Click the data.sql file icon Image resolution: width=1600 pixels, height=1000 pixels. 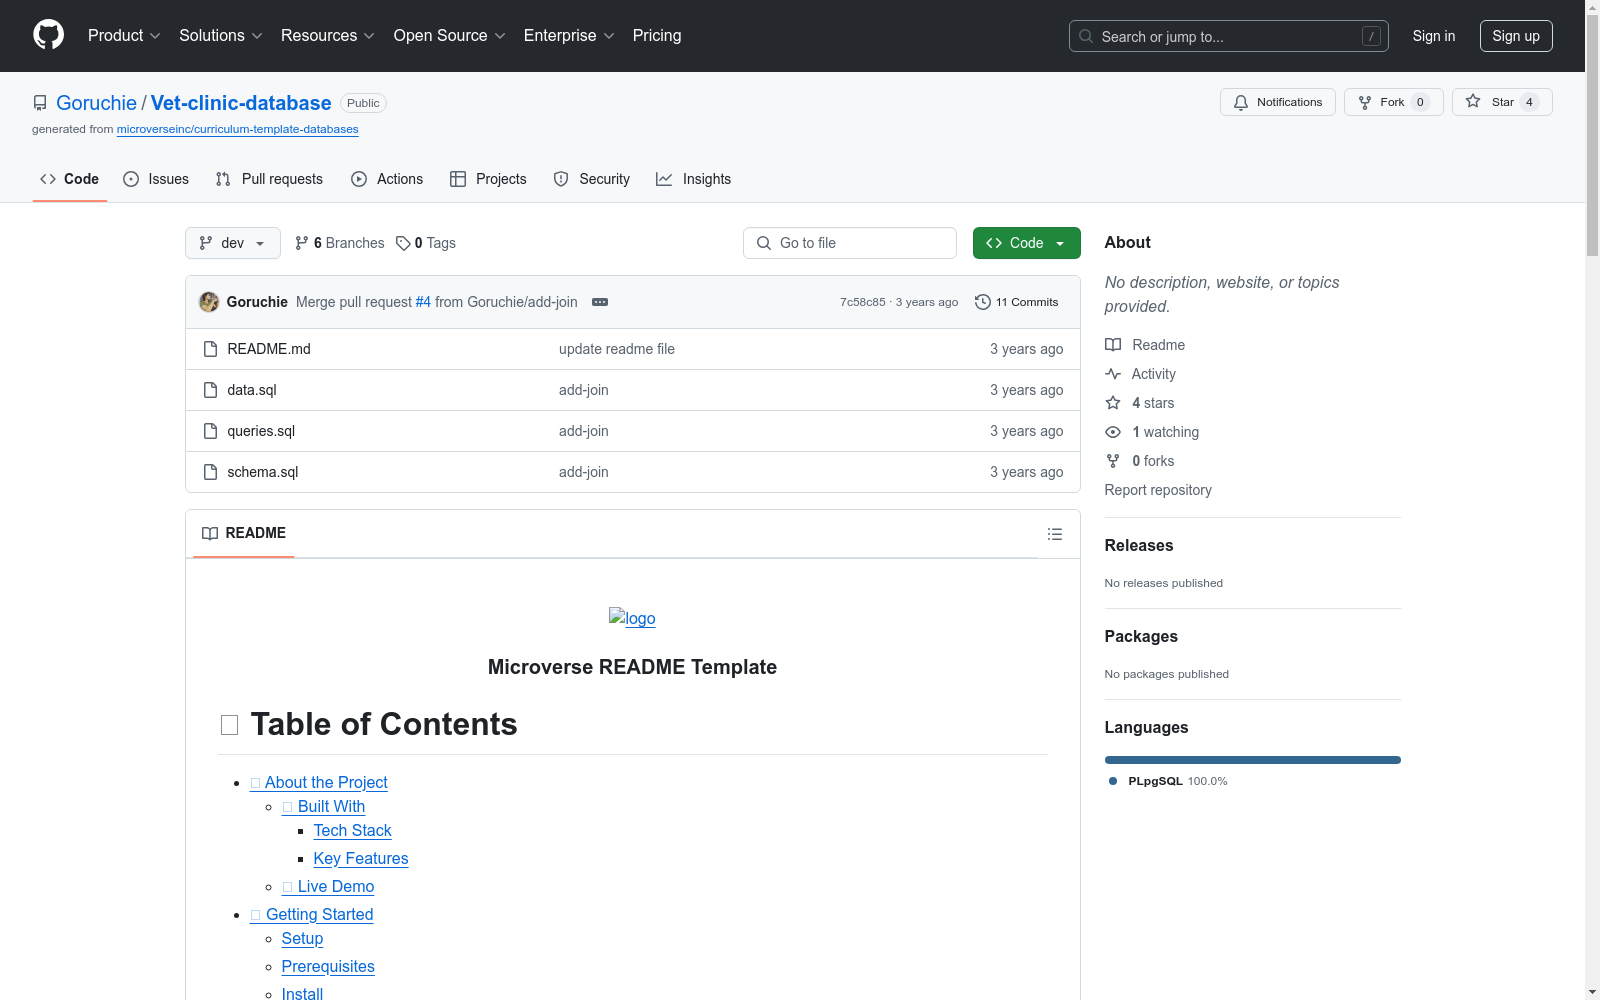(x=210, y=390)
